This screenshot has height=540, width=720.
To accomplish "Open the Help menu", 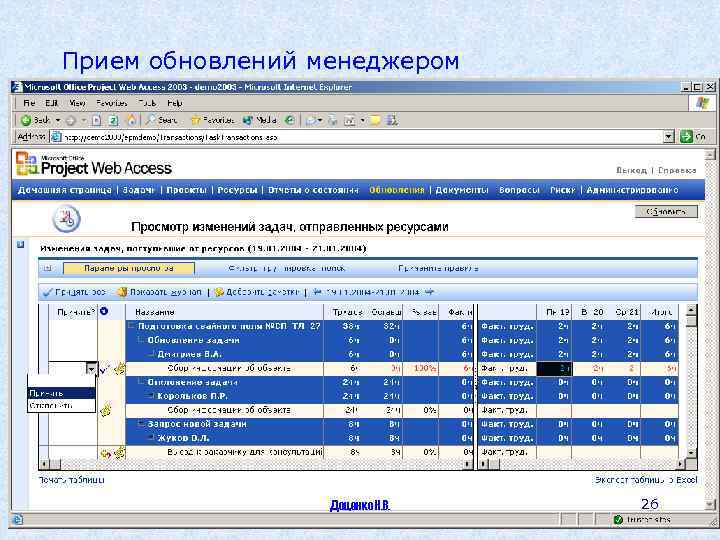I will 174,103.
